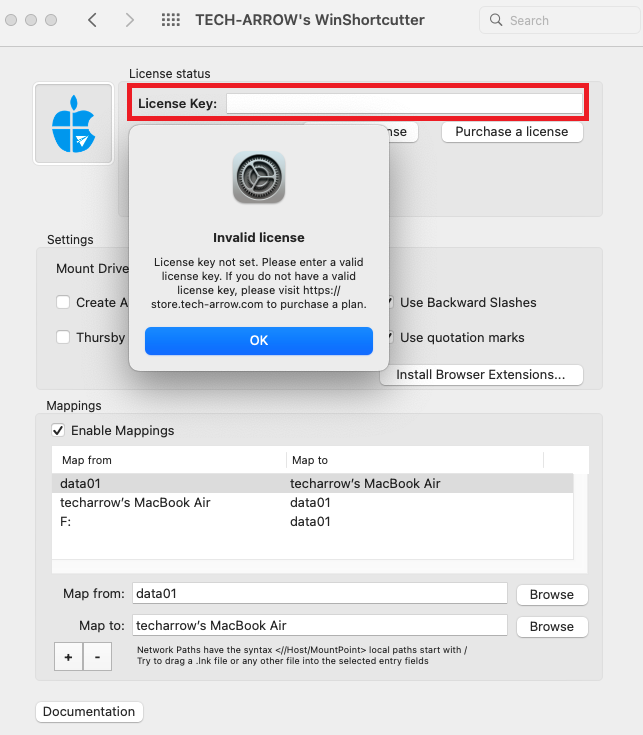Browse for the Map to path
The image size is (643, 735).
[x=552, y=626]
